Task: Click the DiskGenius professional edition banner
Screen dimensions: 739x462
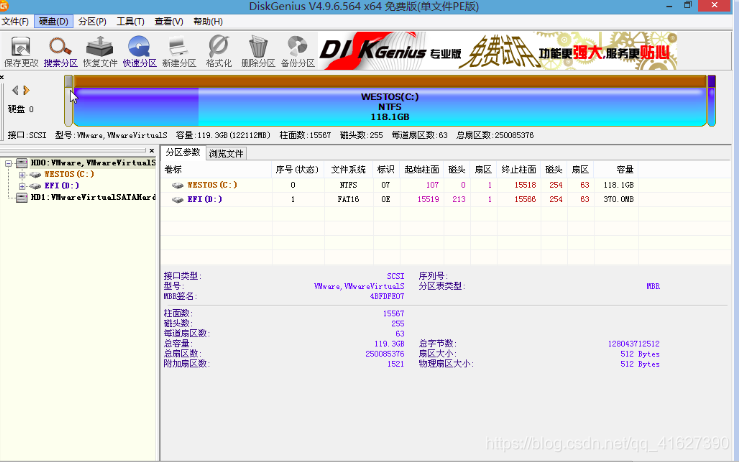Action: 498,51
